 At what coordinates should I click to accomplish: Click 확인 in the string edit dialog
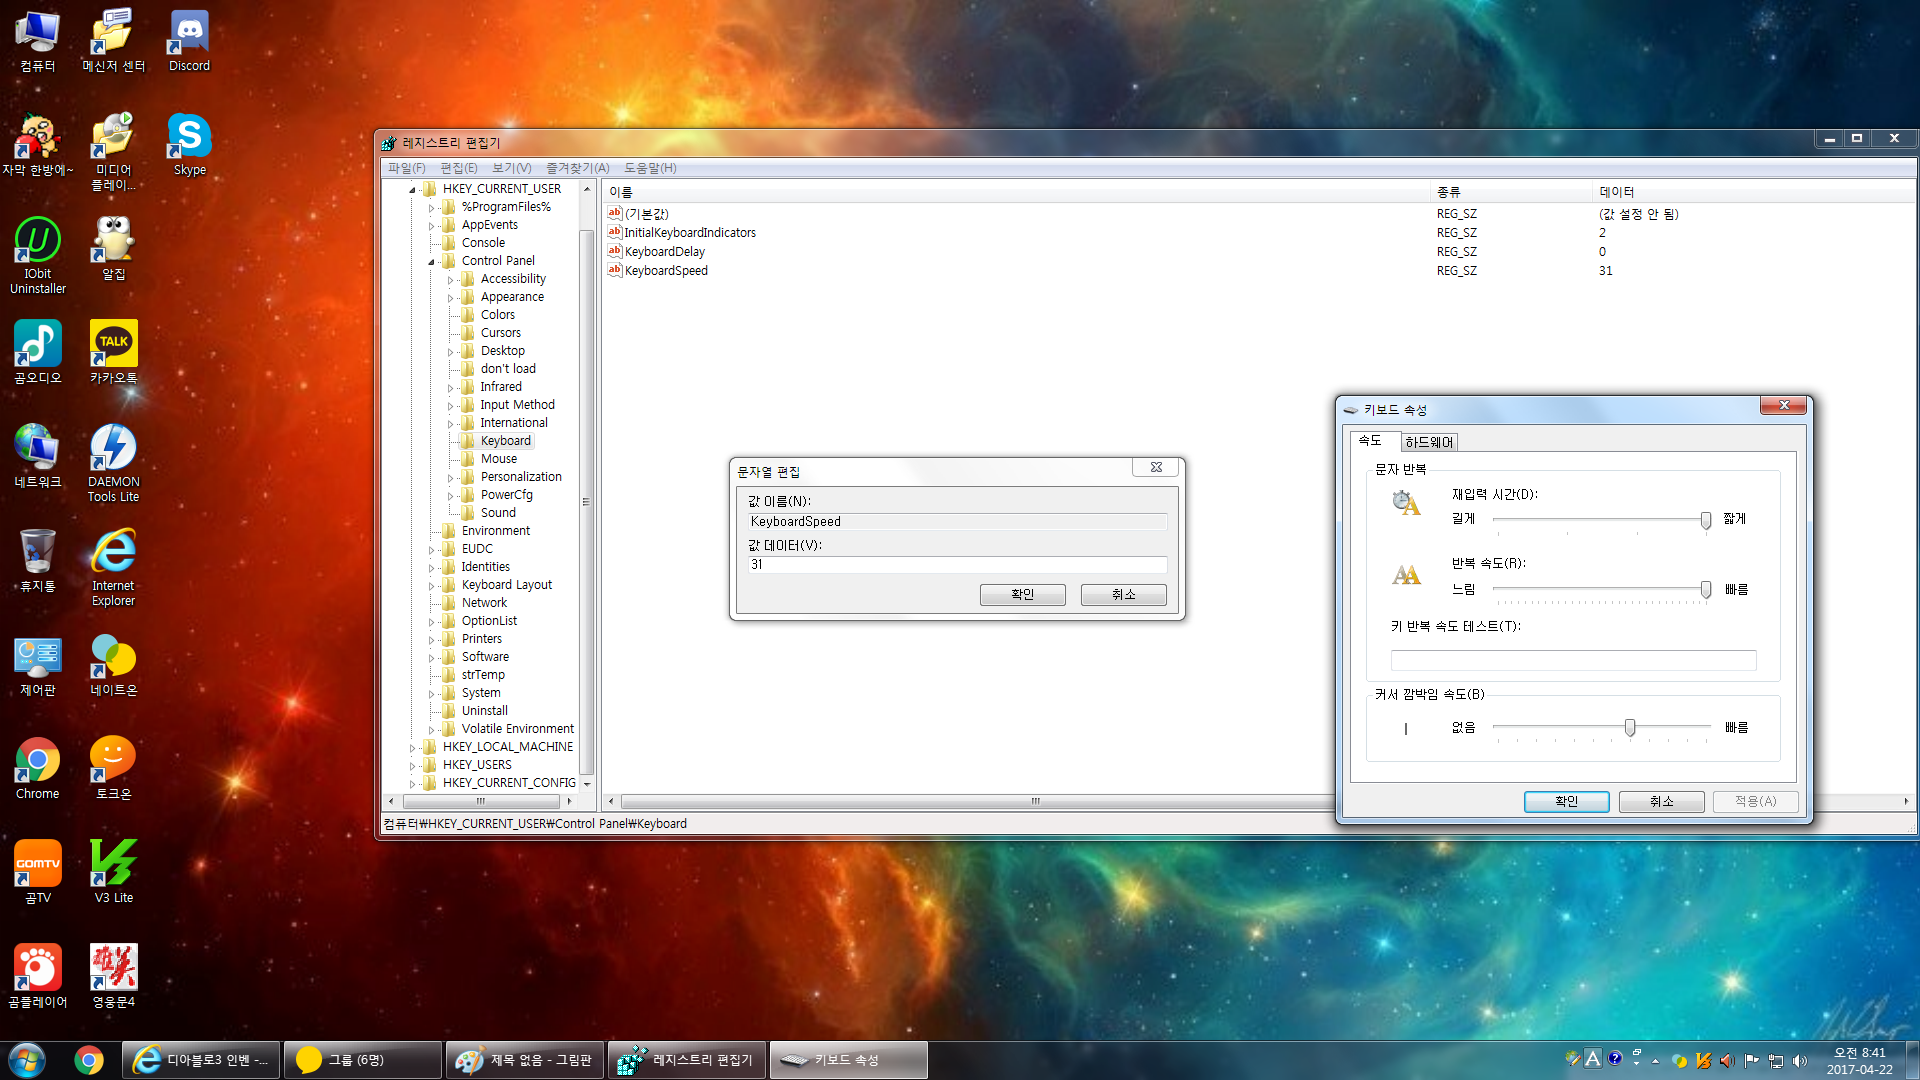1022,594
